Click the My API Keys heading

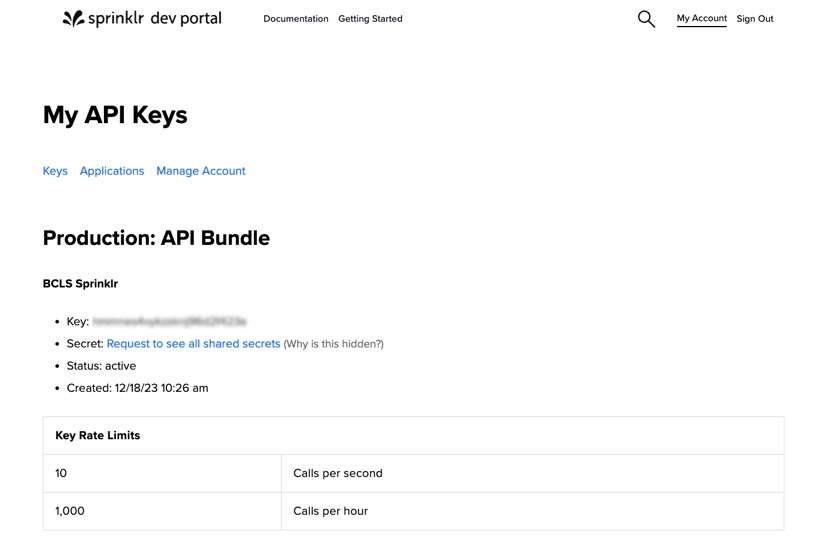pos(115,115)
